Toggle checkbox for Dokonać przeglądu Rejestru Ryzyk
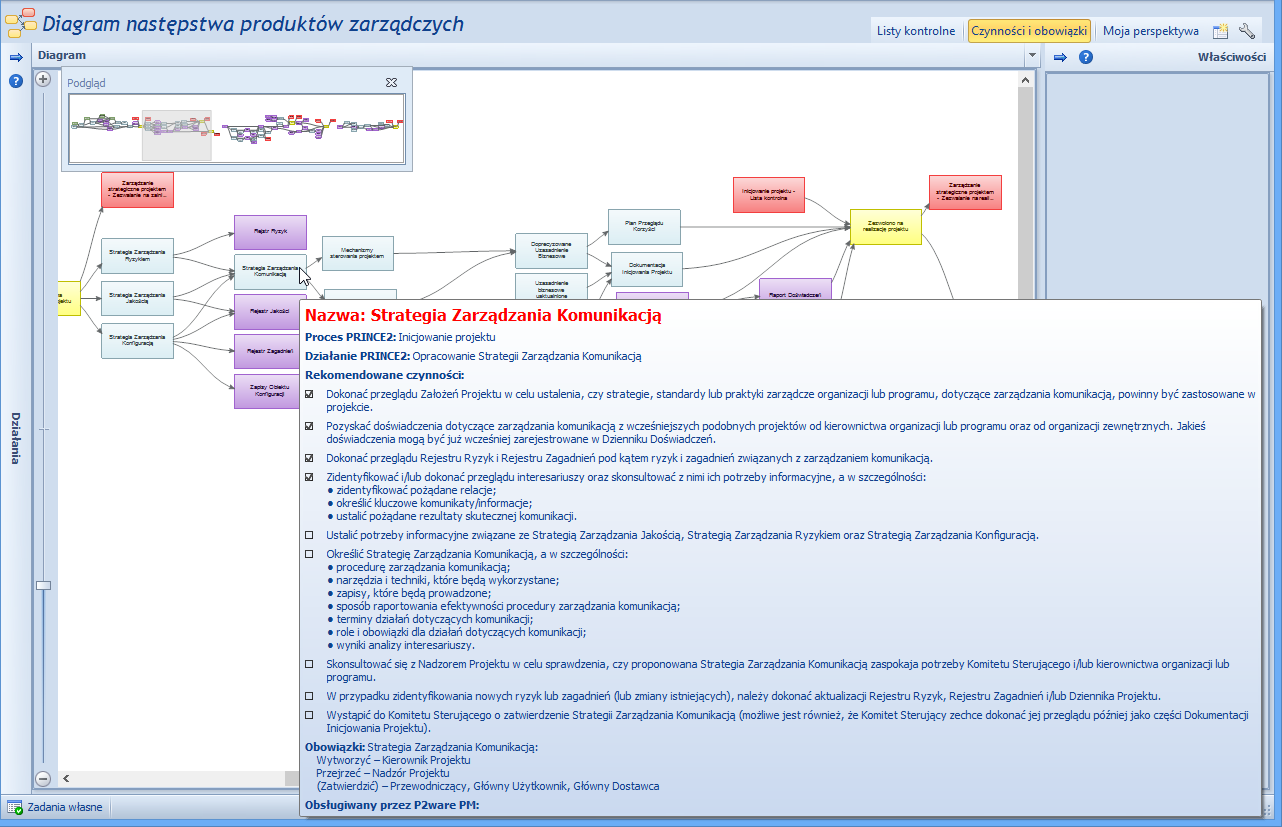 coord(309,458)
